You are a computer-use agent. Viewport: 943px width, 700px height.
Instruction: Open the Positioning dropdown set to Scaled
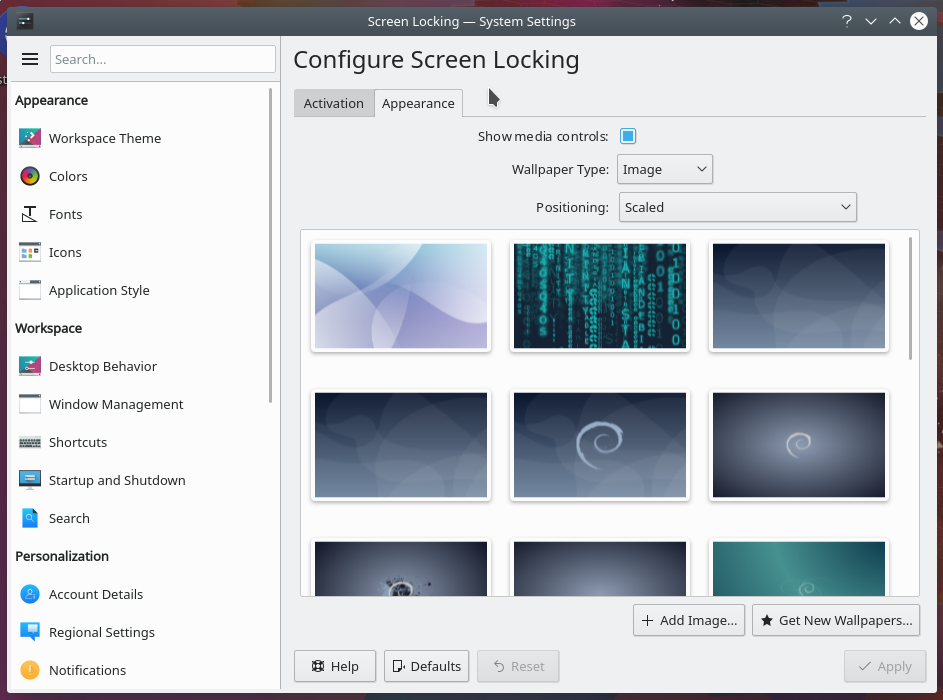click(x=737, y=207)
